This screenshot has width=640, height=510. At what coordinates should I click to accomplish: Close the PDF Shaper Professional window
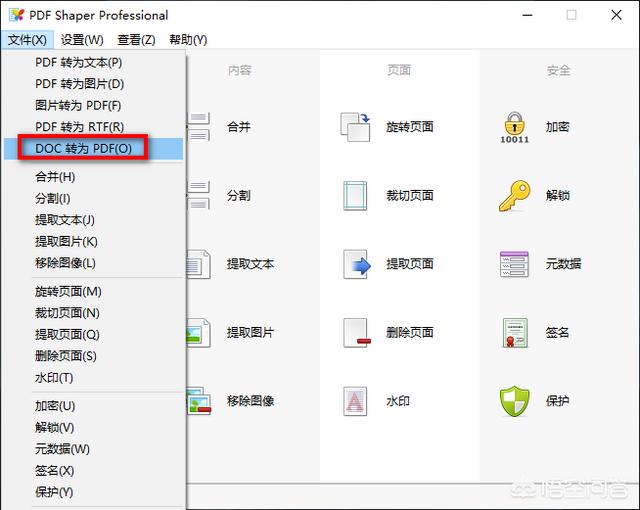pos(616,15)
